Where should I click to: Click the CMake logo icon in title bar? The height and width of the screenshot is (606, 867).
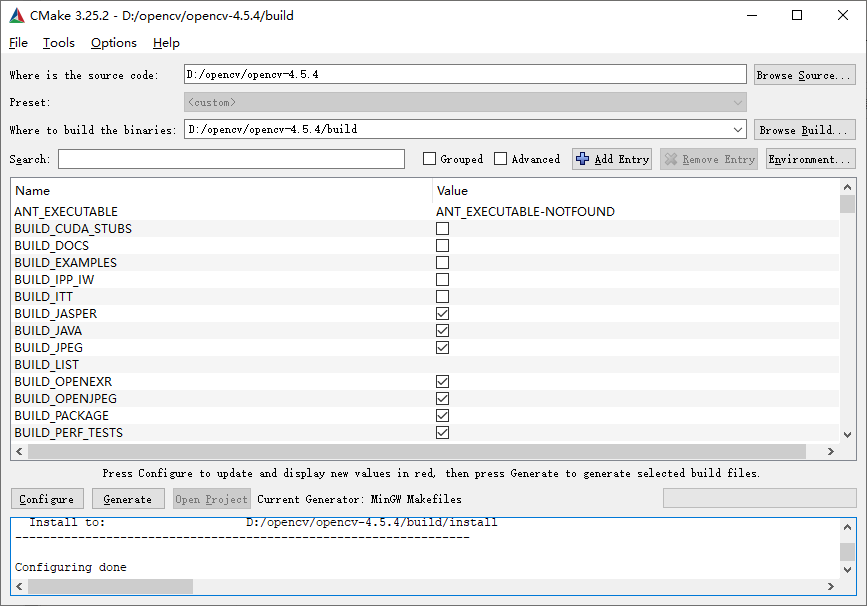(17, 15)
